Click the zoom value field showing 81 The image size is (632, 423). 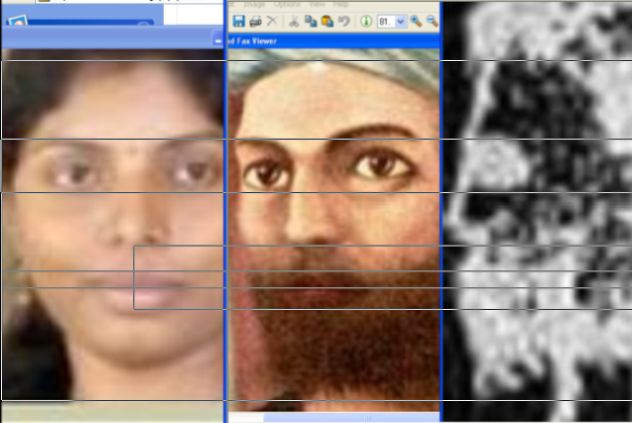point(386,21)
